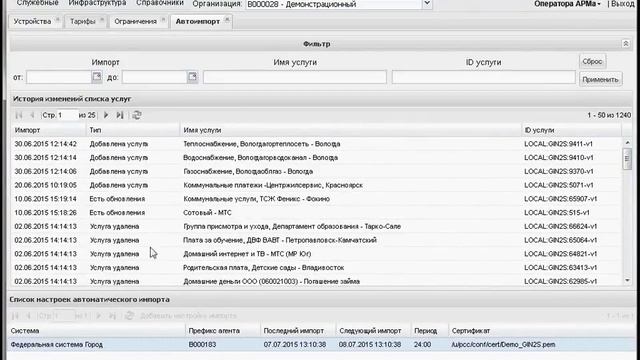
Task: Select row 'Группа присмотра и ухода' Тарко-Сале
Action: click(x=316, y=227)
